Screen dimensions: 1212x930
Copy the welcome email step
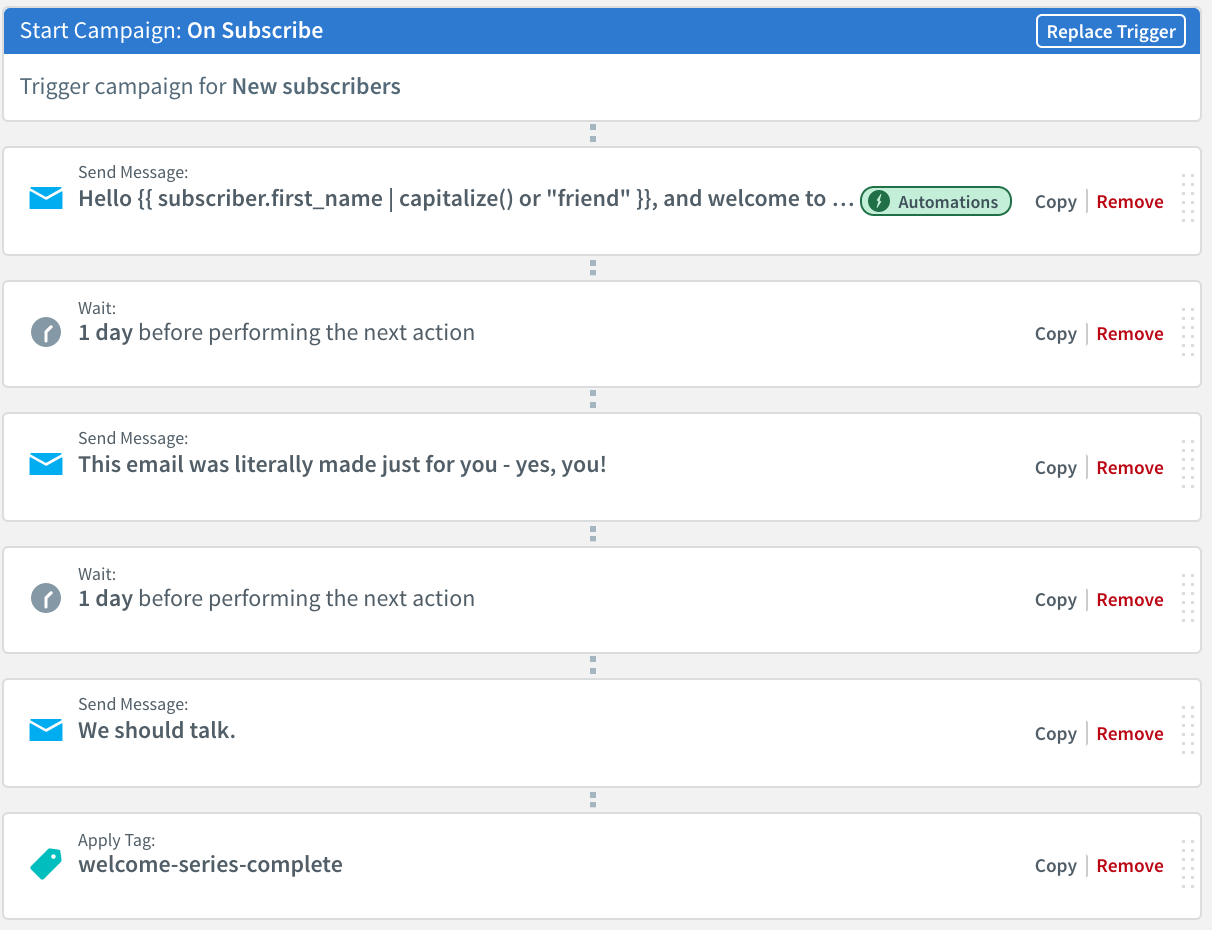point(1055,201)
